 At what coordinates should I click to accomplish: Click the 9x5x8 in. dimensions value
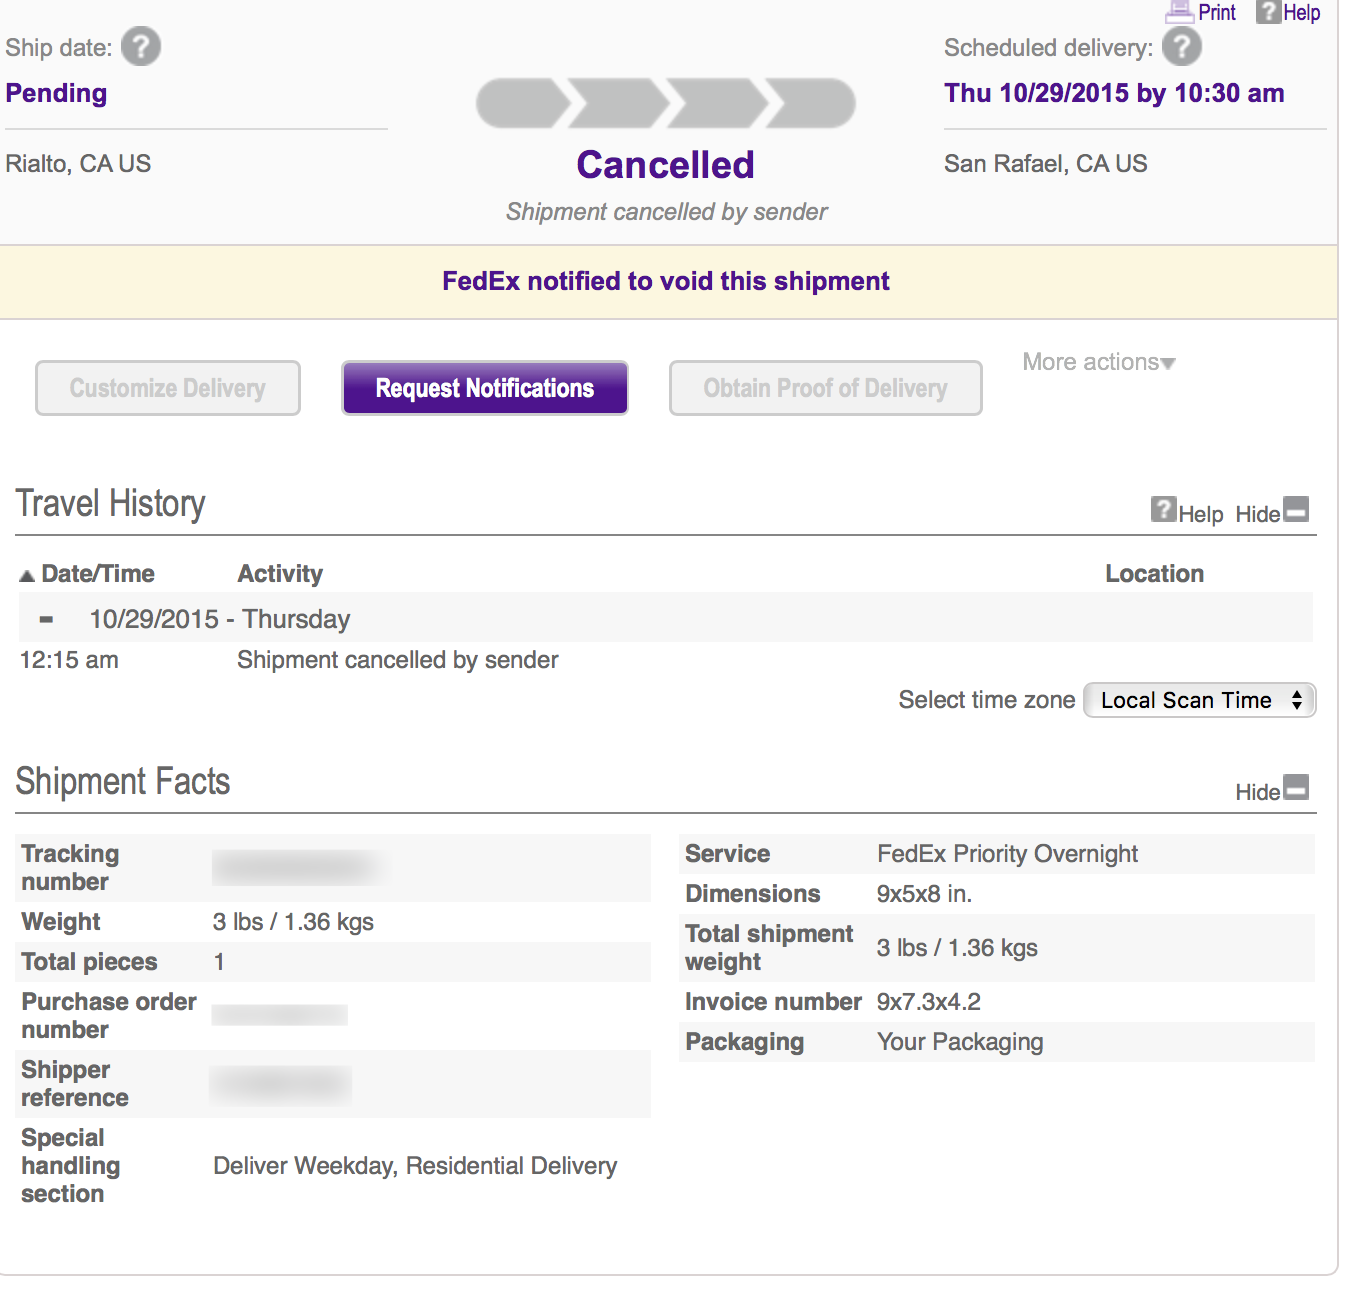click(x=924, y=894)
